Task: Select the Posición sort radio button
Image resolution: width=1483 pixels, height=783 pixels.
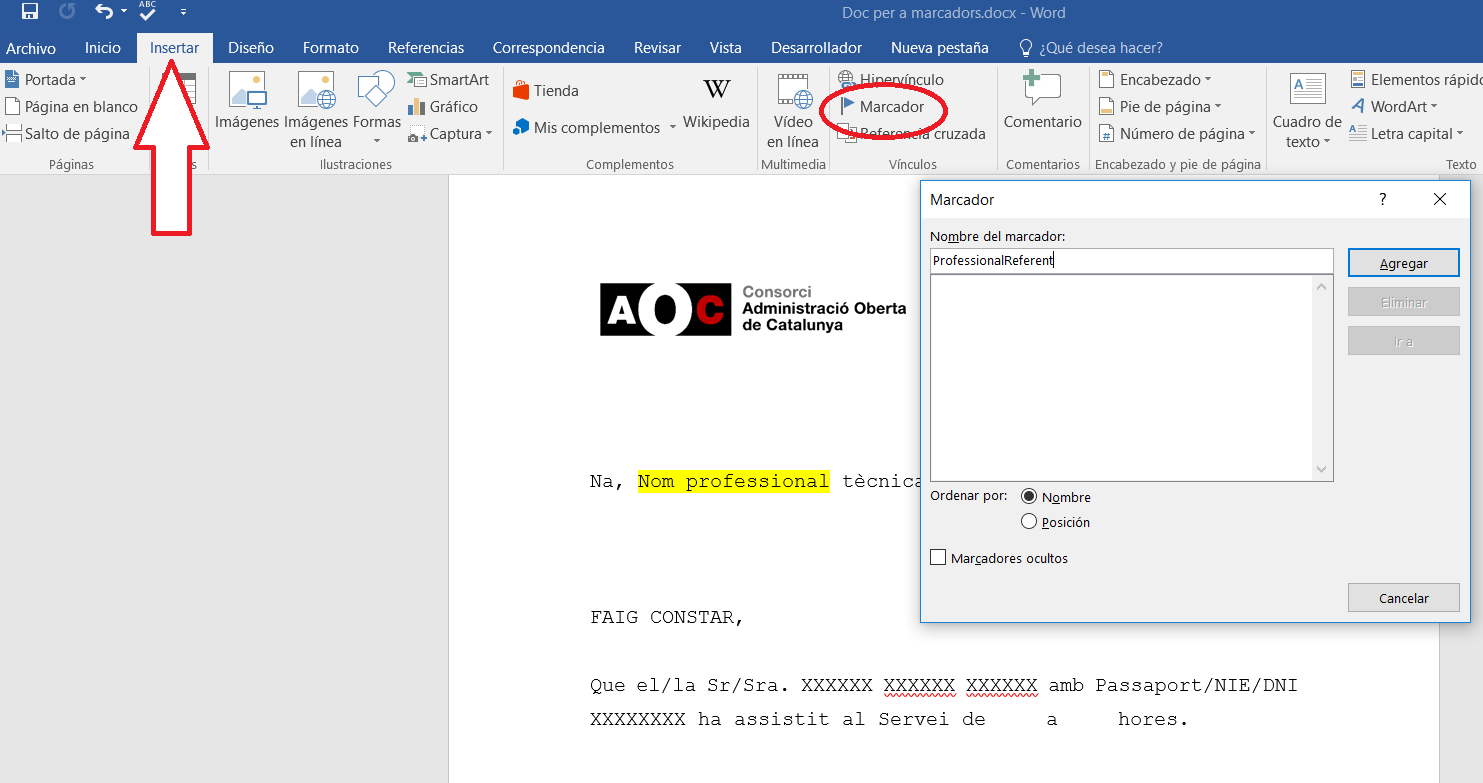Action: pos(1029,522)
